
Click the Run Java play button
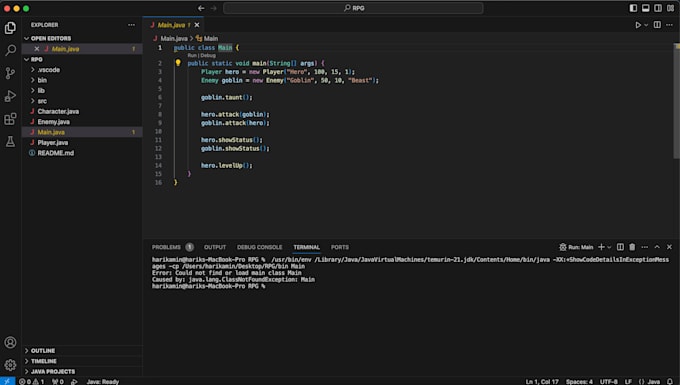638,25
